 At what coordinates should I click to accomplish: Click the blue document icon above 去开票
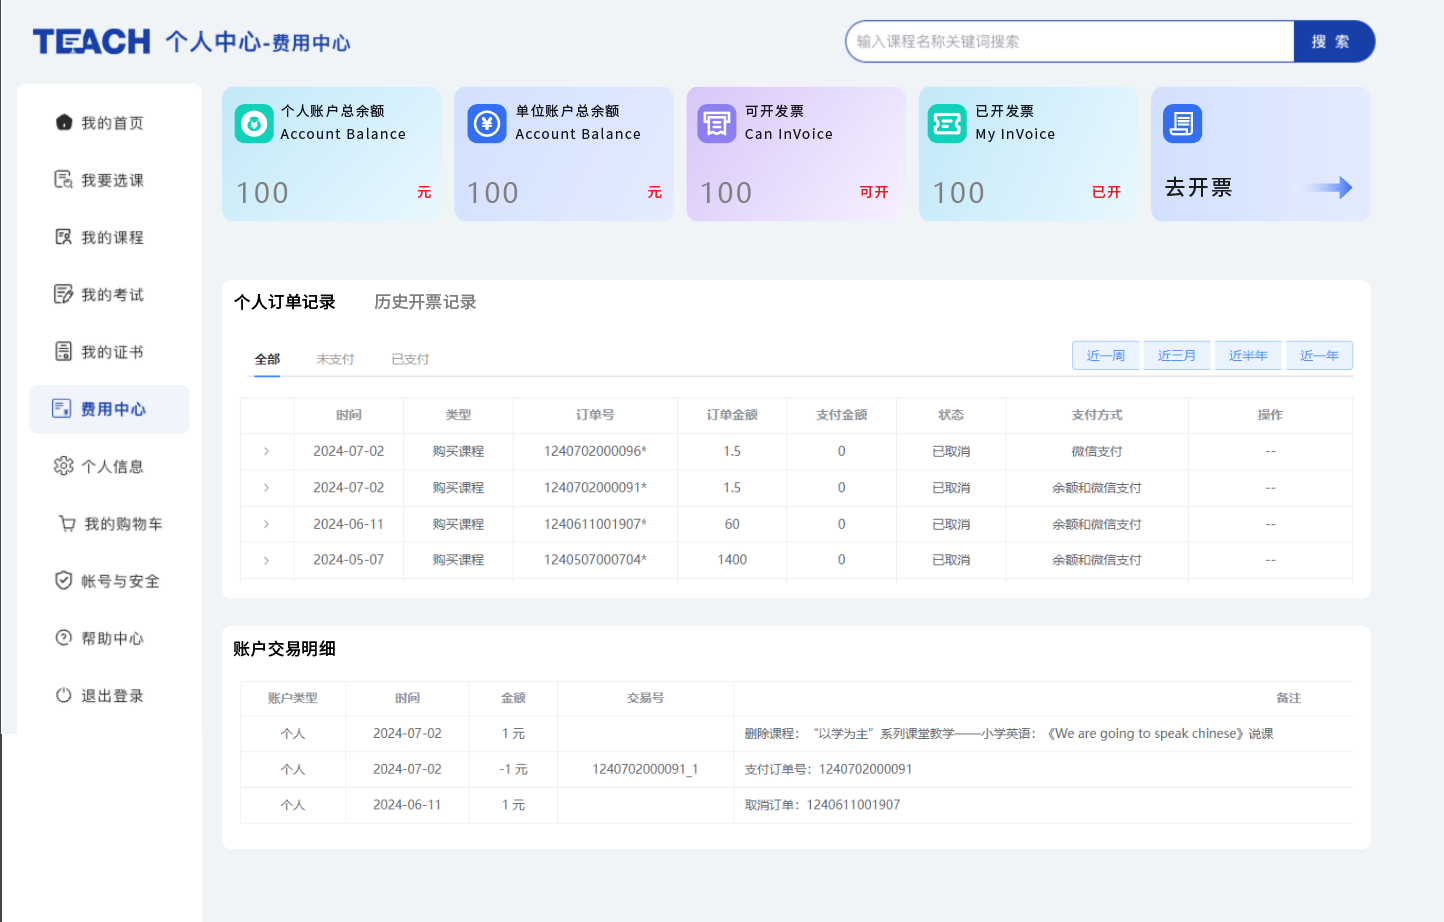tap(1182, 124)
